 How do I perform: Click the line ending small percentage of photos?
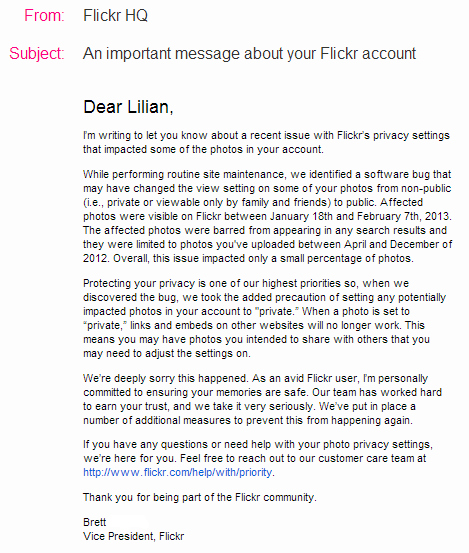tap(248, 259)
